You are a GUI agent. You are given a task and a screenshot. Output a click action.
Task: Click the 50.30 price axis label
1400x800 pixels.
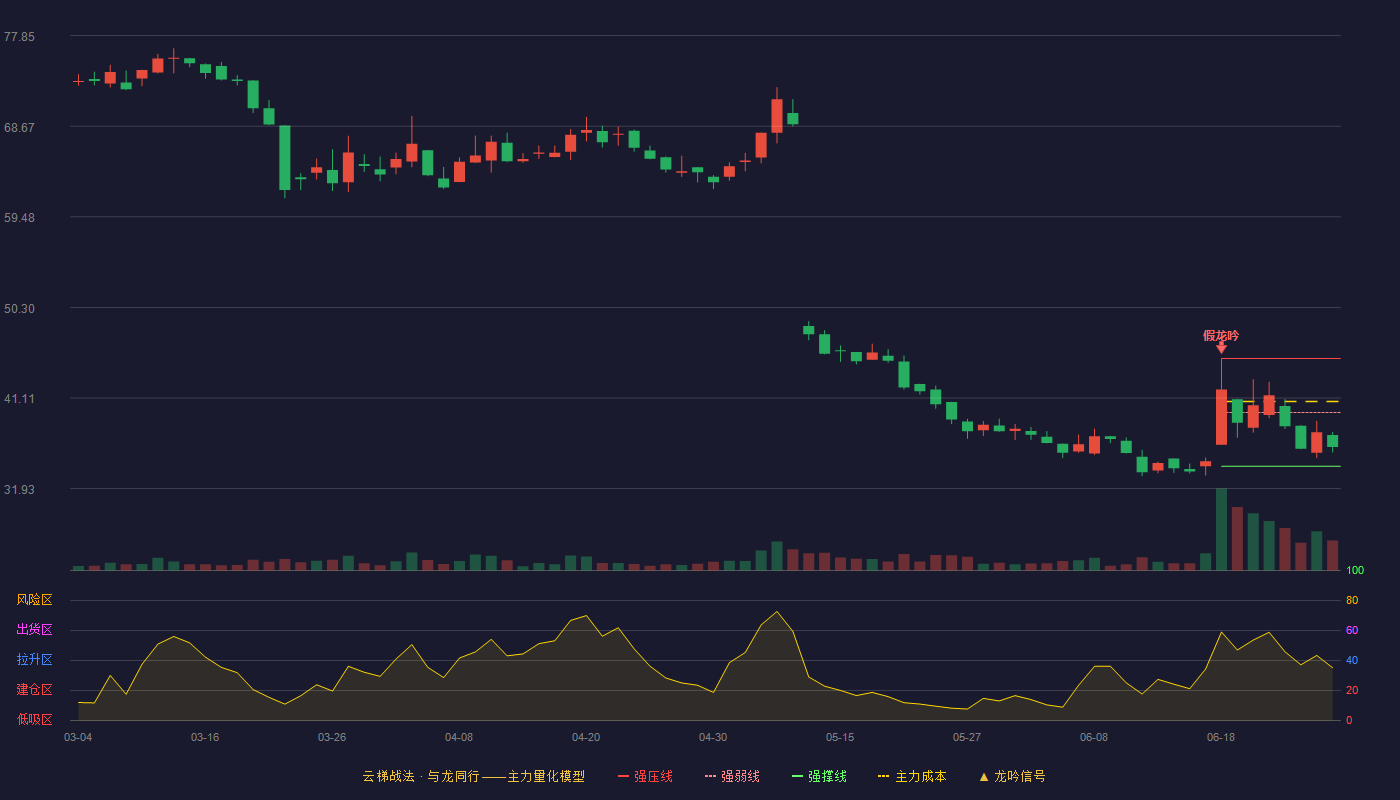coord(19,309)
